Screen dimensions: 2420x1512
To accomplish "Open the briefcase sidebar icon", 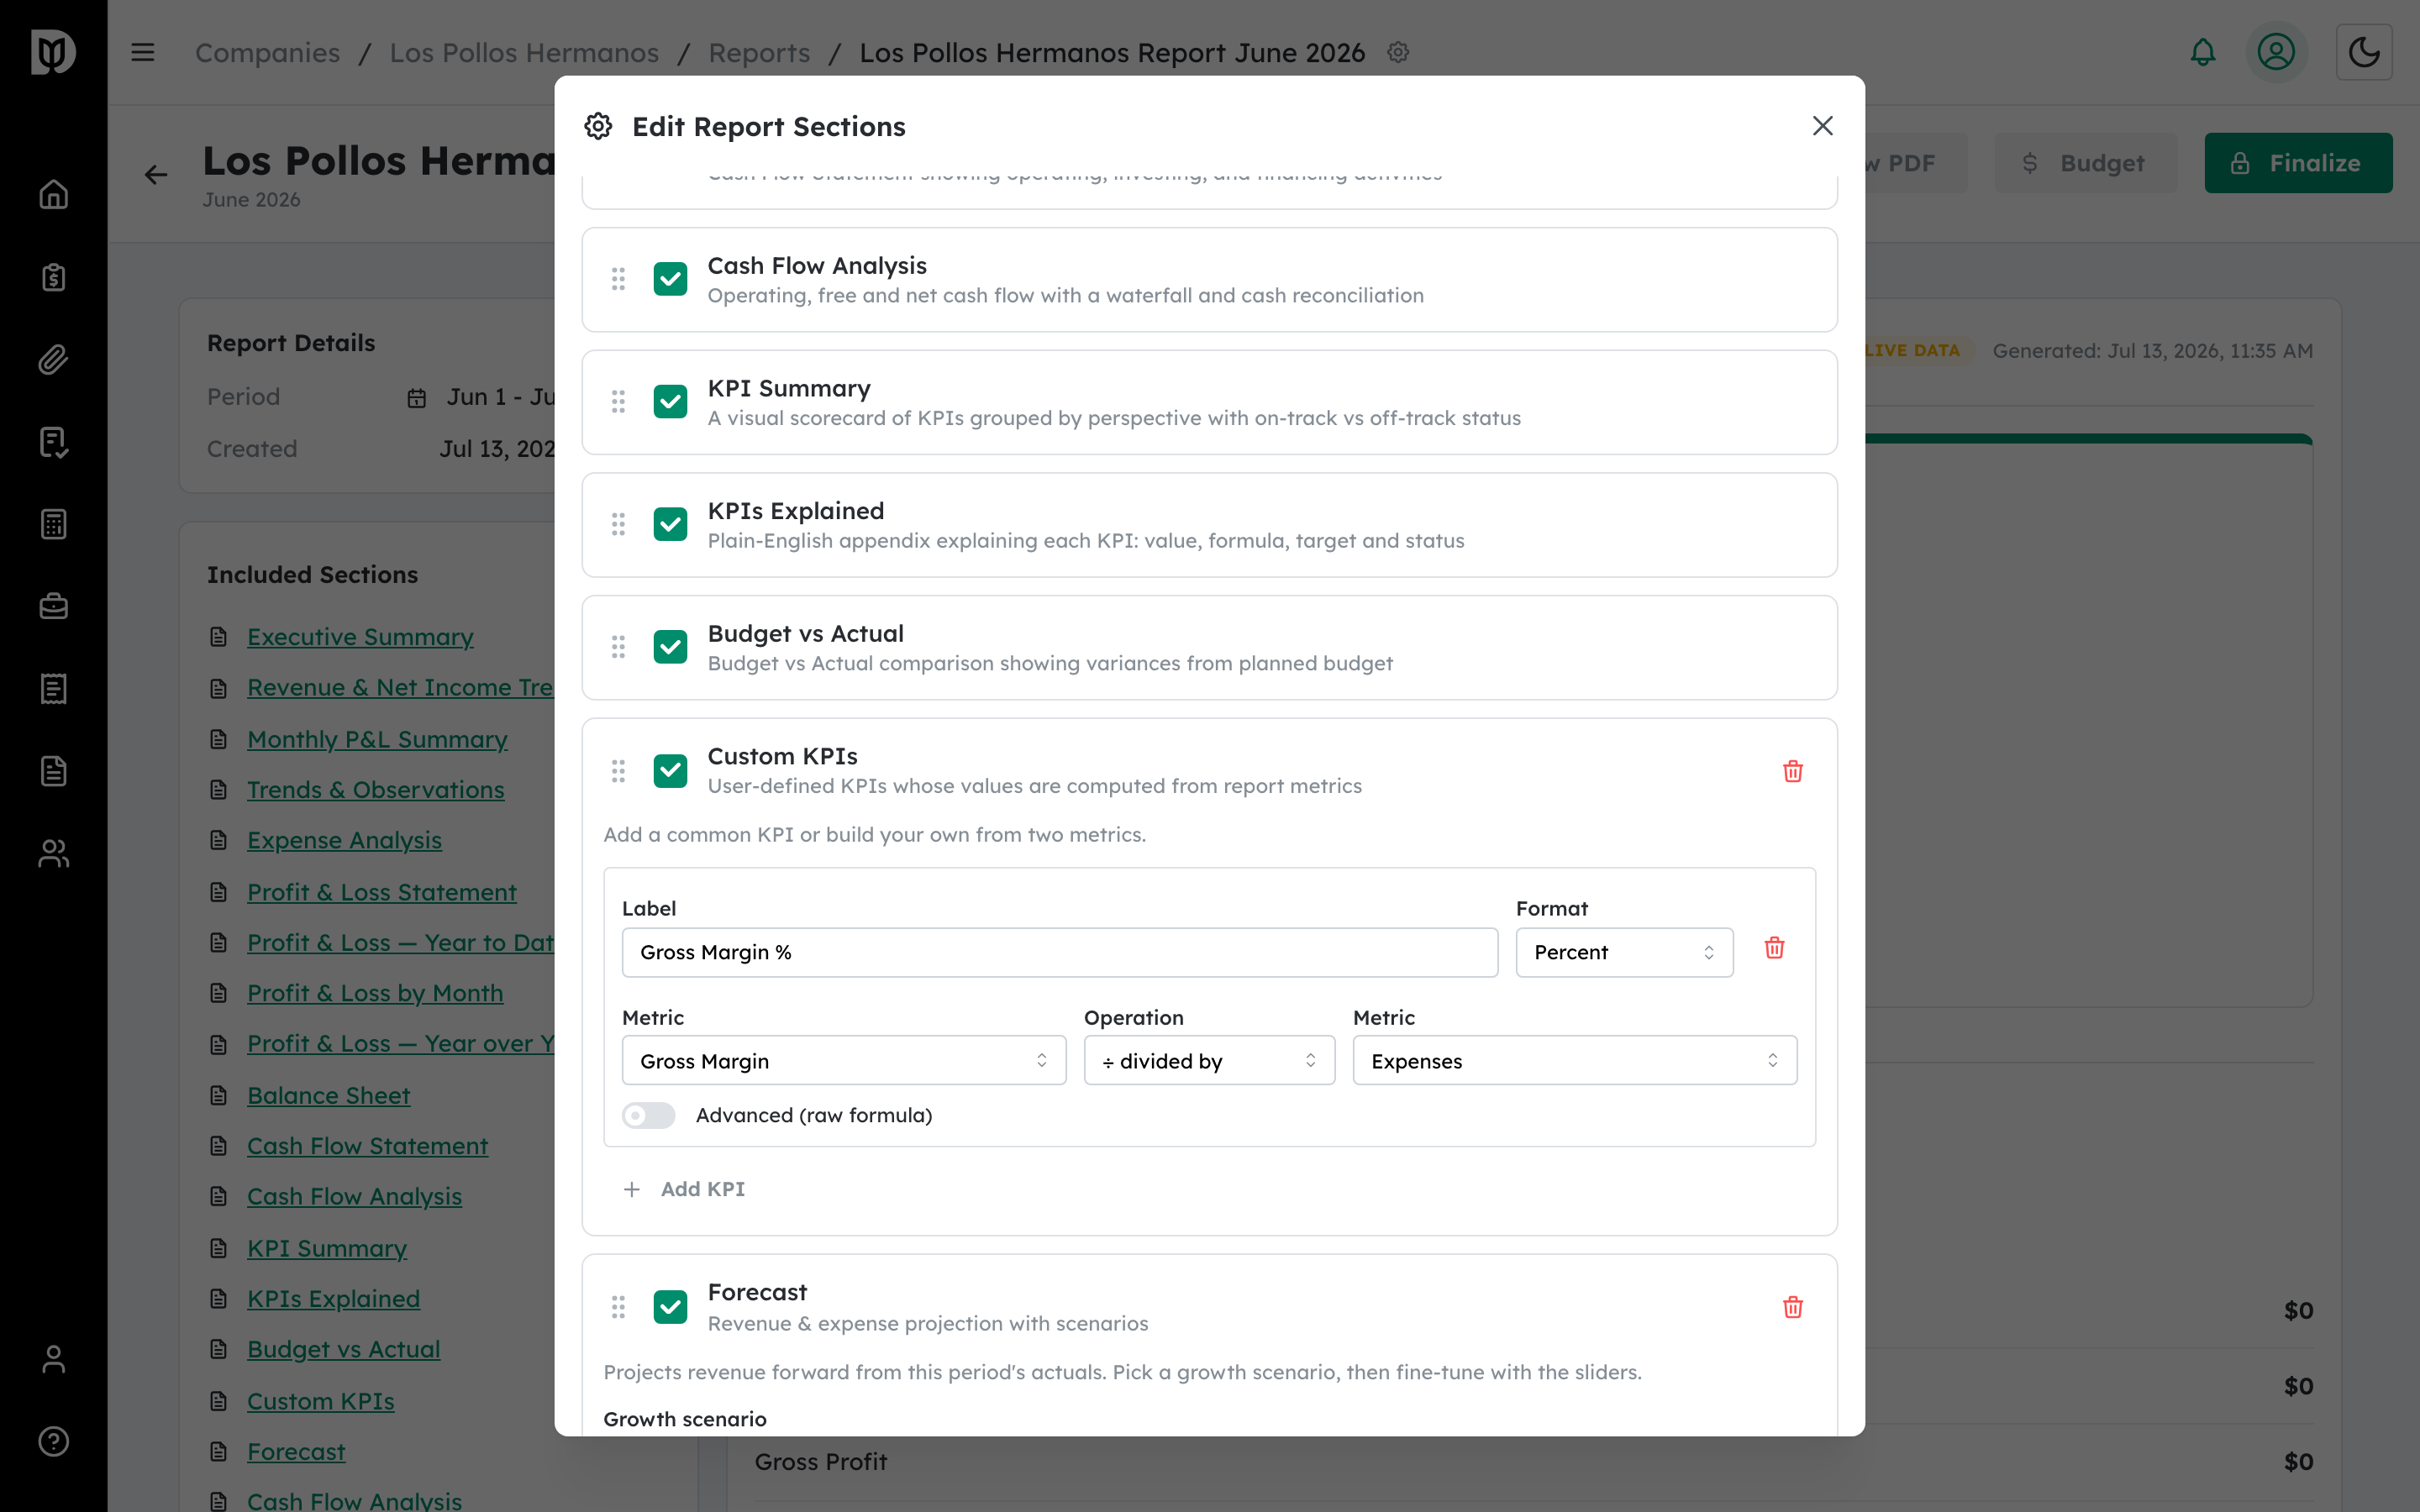I will (54, 606).
